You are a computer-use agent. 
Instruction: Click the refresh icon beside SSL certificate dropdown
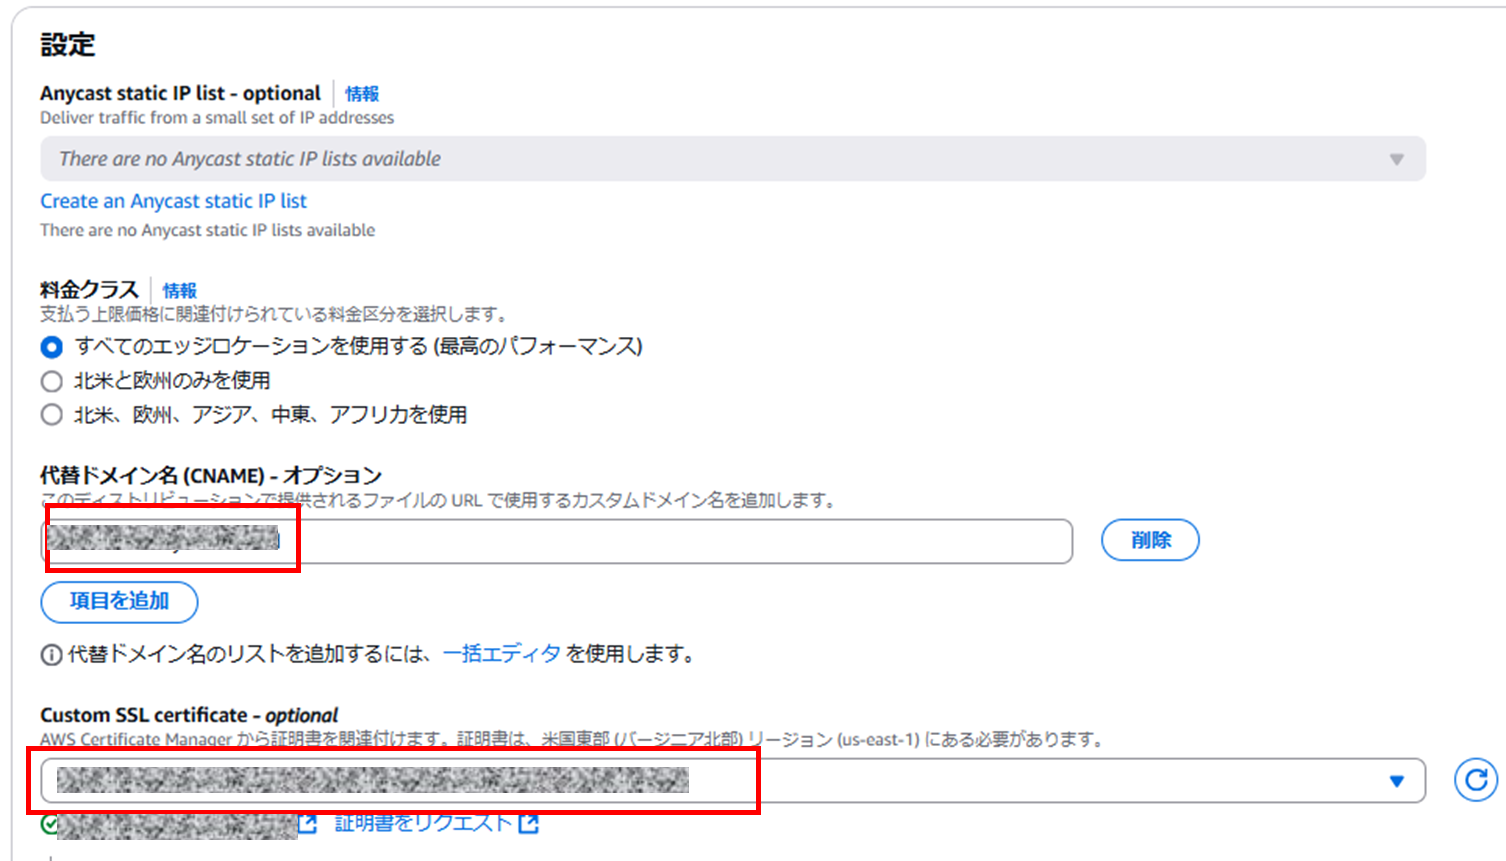point(1476,780)
